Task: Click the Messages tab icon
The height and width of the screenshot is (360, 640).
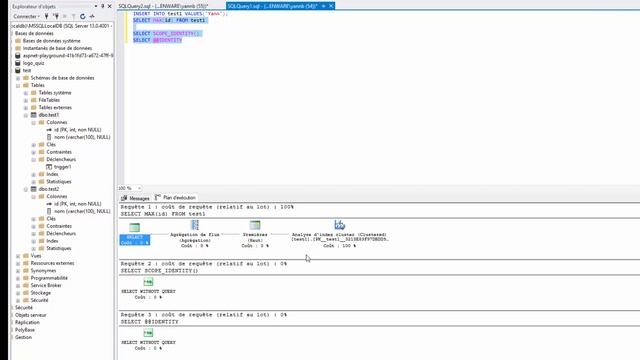Action: coord(124,198)
